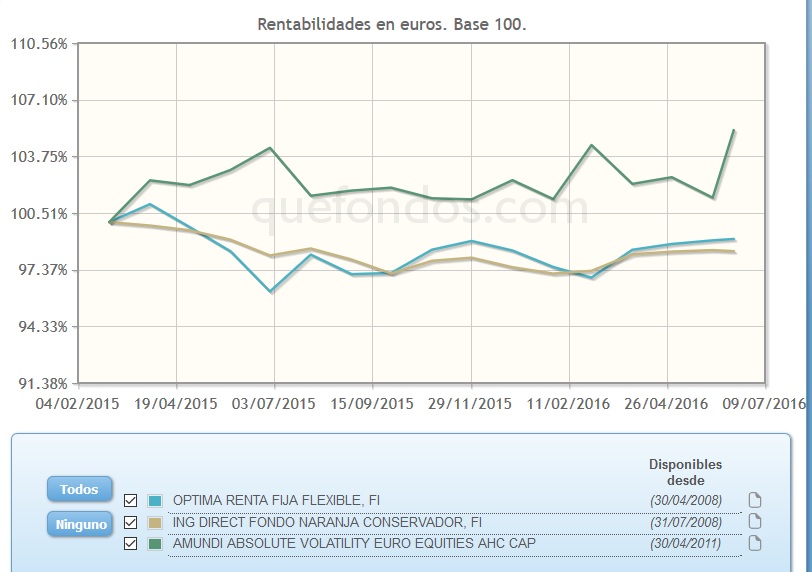
Task: Click the 15/09/2015 x-axis date label
Action: [x=373, y=403]
